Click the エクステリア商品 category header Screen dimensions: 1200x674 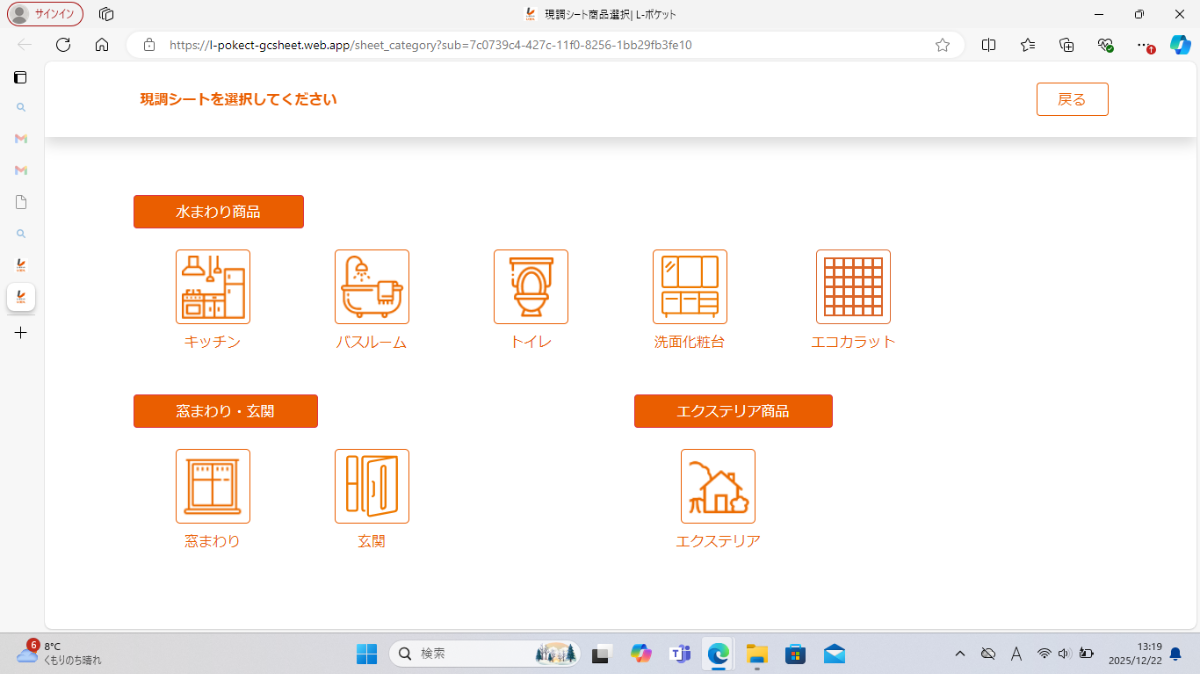pyautogui.click(x=733, y=411)
